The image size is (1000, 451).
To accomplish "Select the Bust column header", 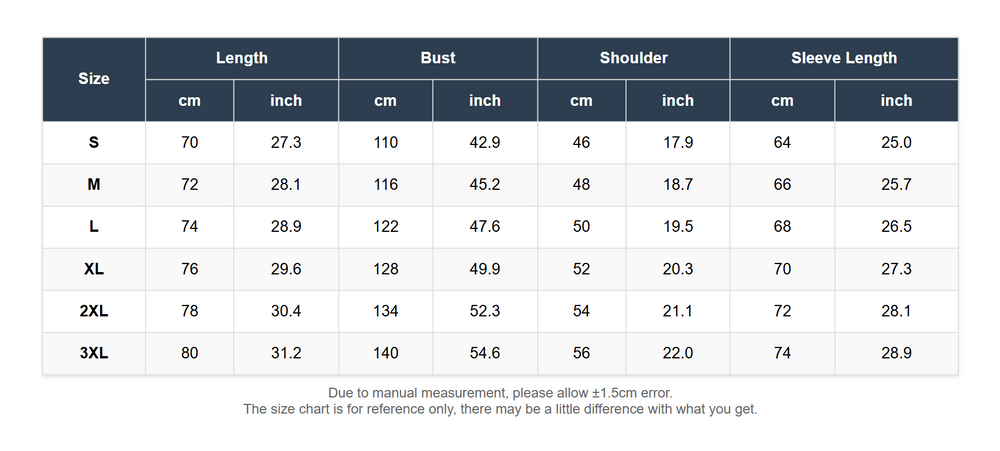I will tap(438, 58).
